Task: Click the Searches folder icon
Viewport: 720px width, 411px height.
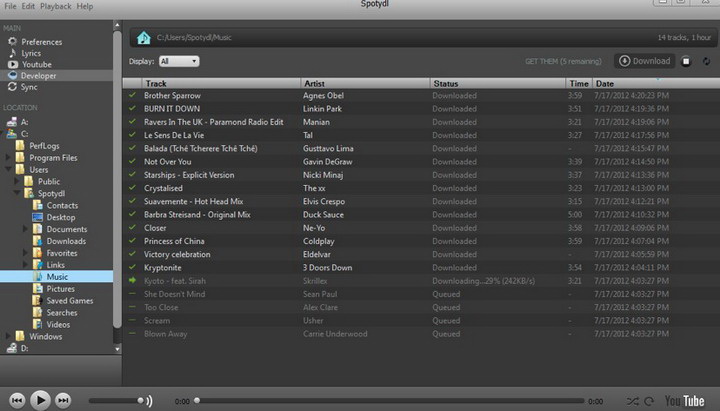Action: 38,312
